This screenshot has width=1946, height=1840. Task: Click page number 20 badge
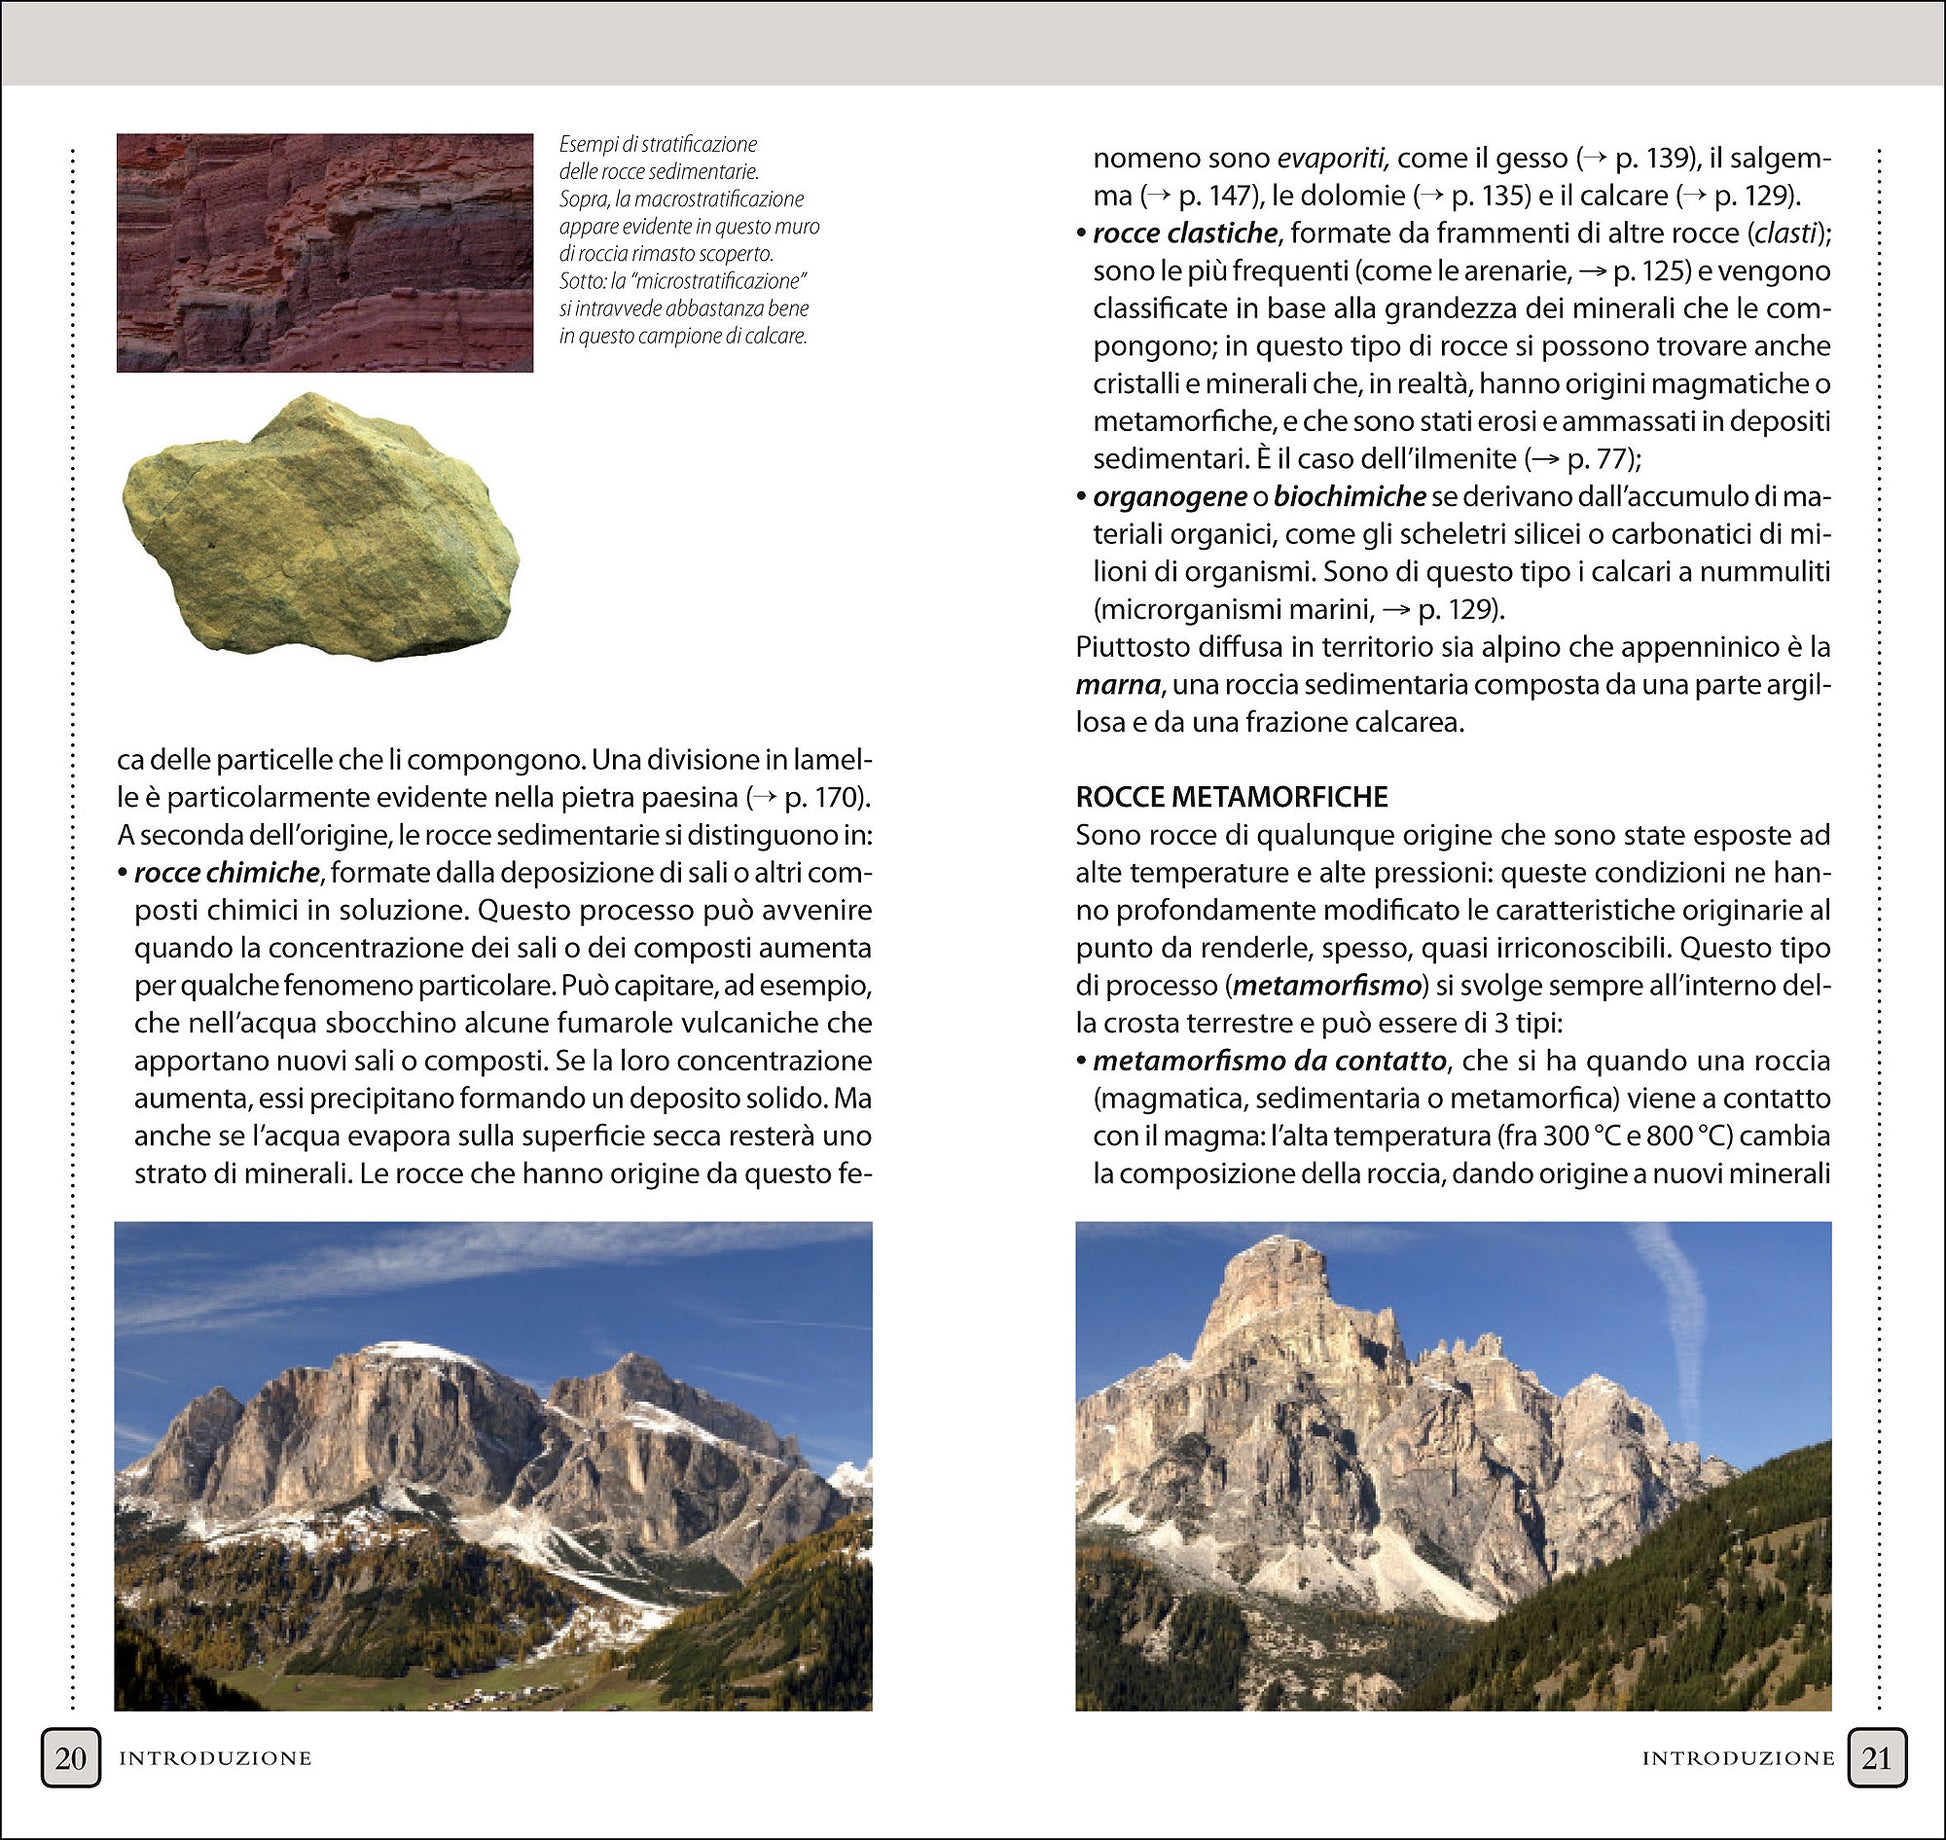[70, 1757]
